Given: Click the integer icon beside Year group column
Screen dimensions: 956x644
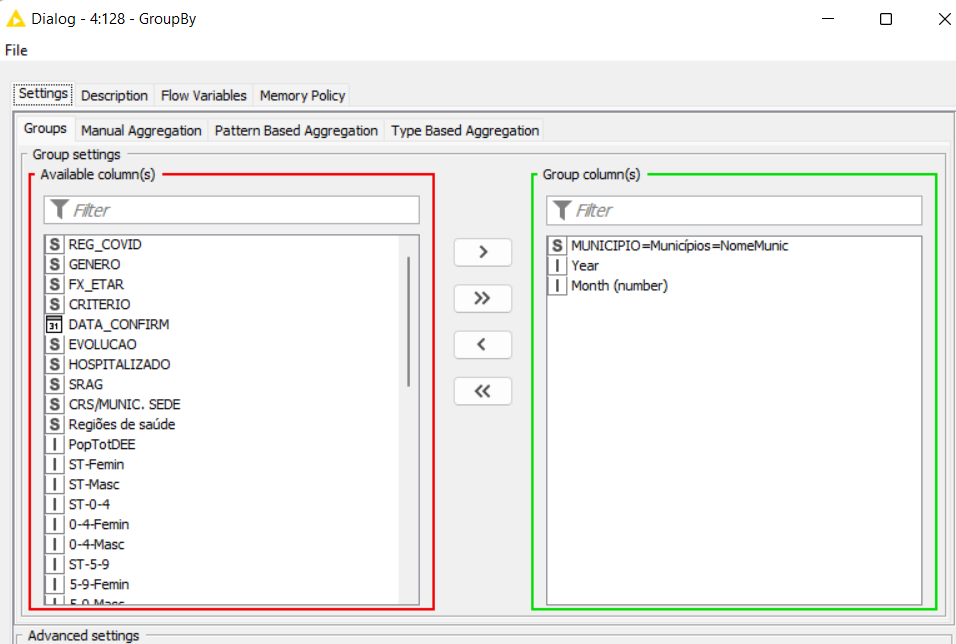Looking at the screenshot, I should 556,265.
